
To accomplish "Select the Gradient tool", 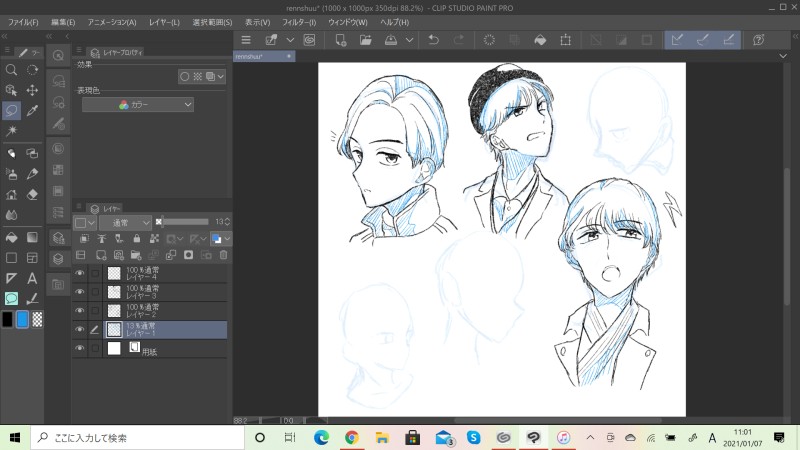I will click(32, 237).
